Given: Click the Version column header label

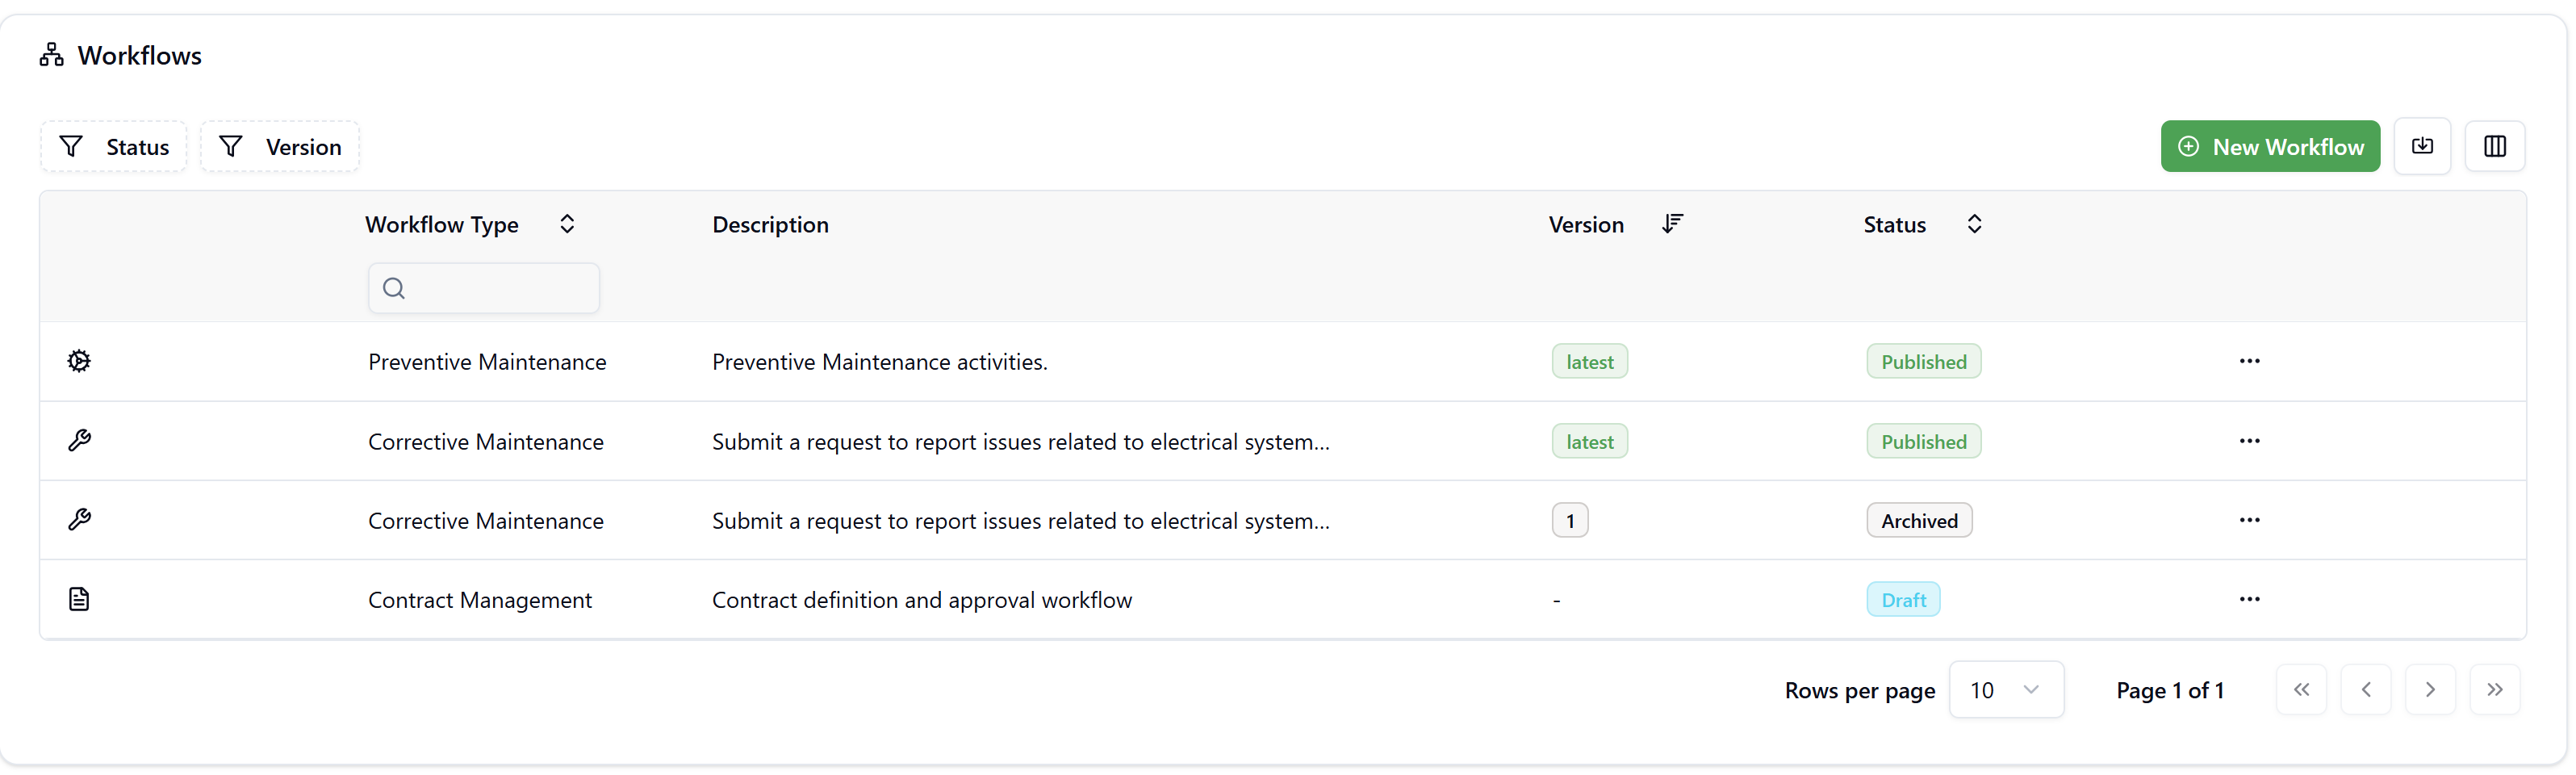Looking at the screenshot, I should pyautogui.click(x=1586, y=225).
